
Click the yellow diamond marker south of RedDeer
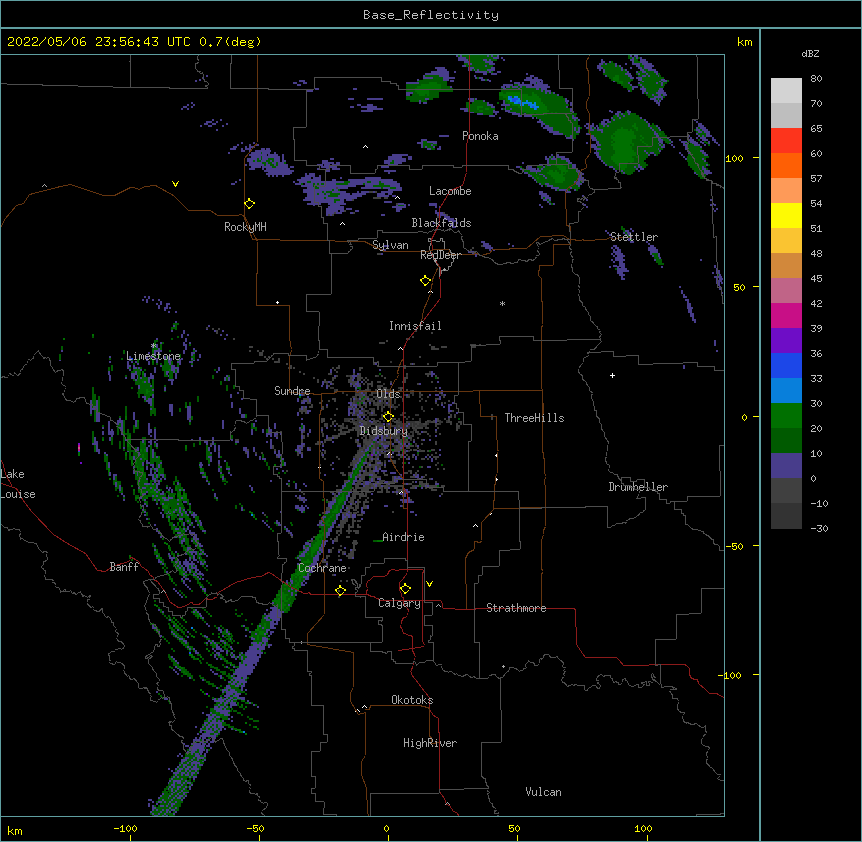point(426,281)
